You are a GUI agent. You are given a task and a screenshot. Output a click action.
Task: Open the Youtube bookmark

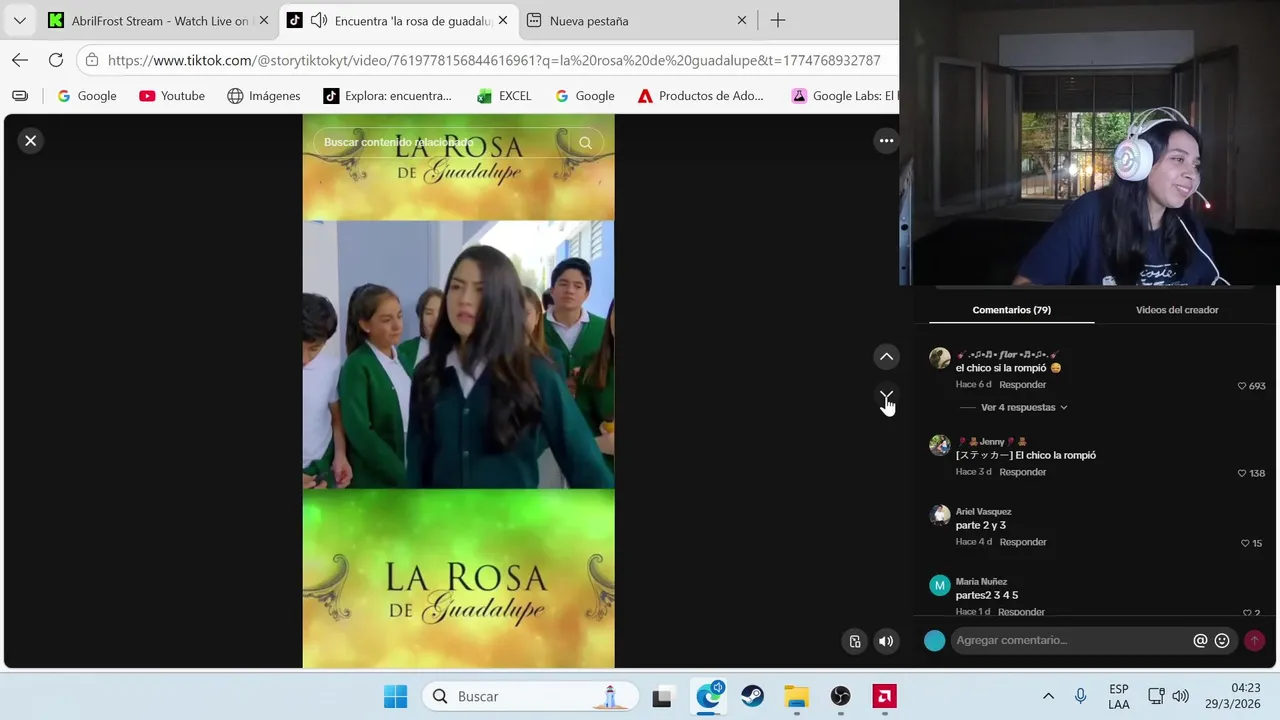(172, 96)
